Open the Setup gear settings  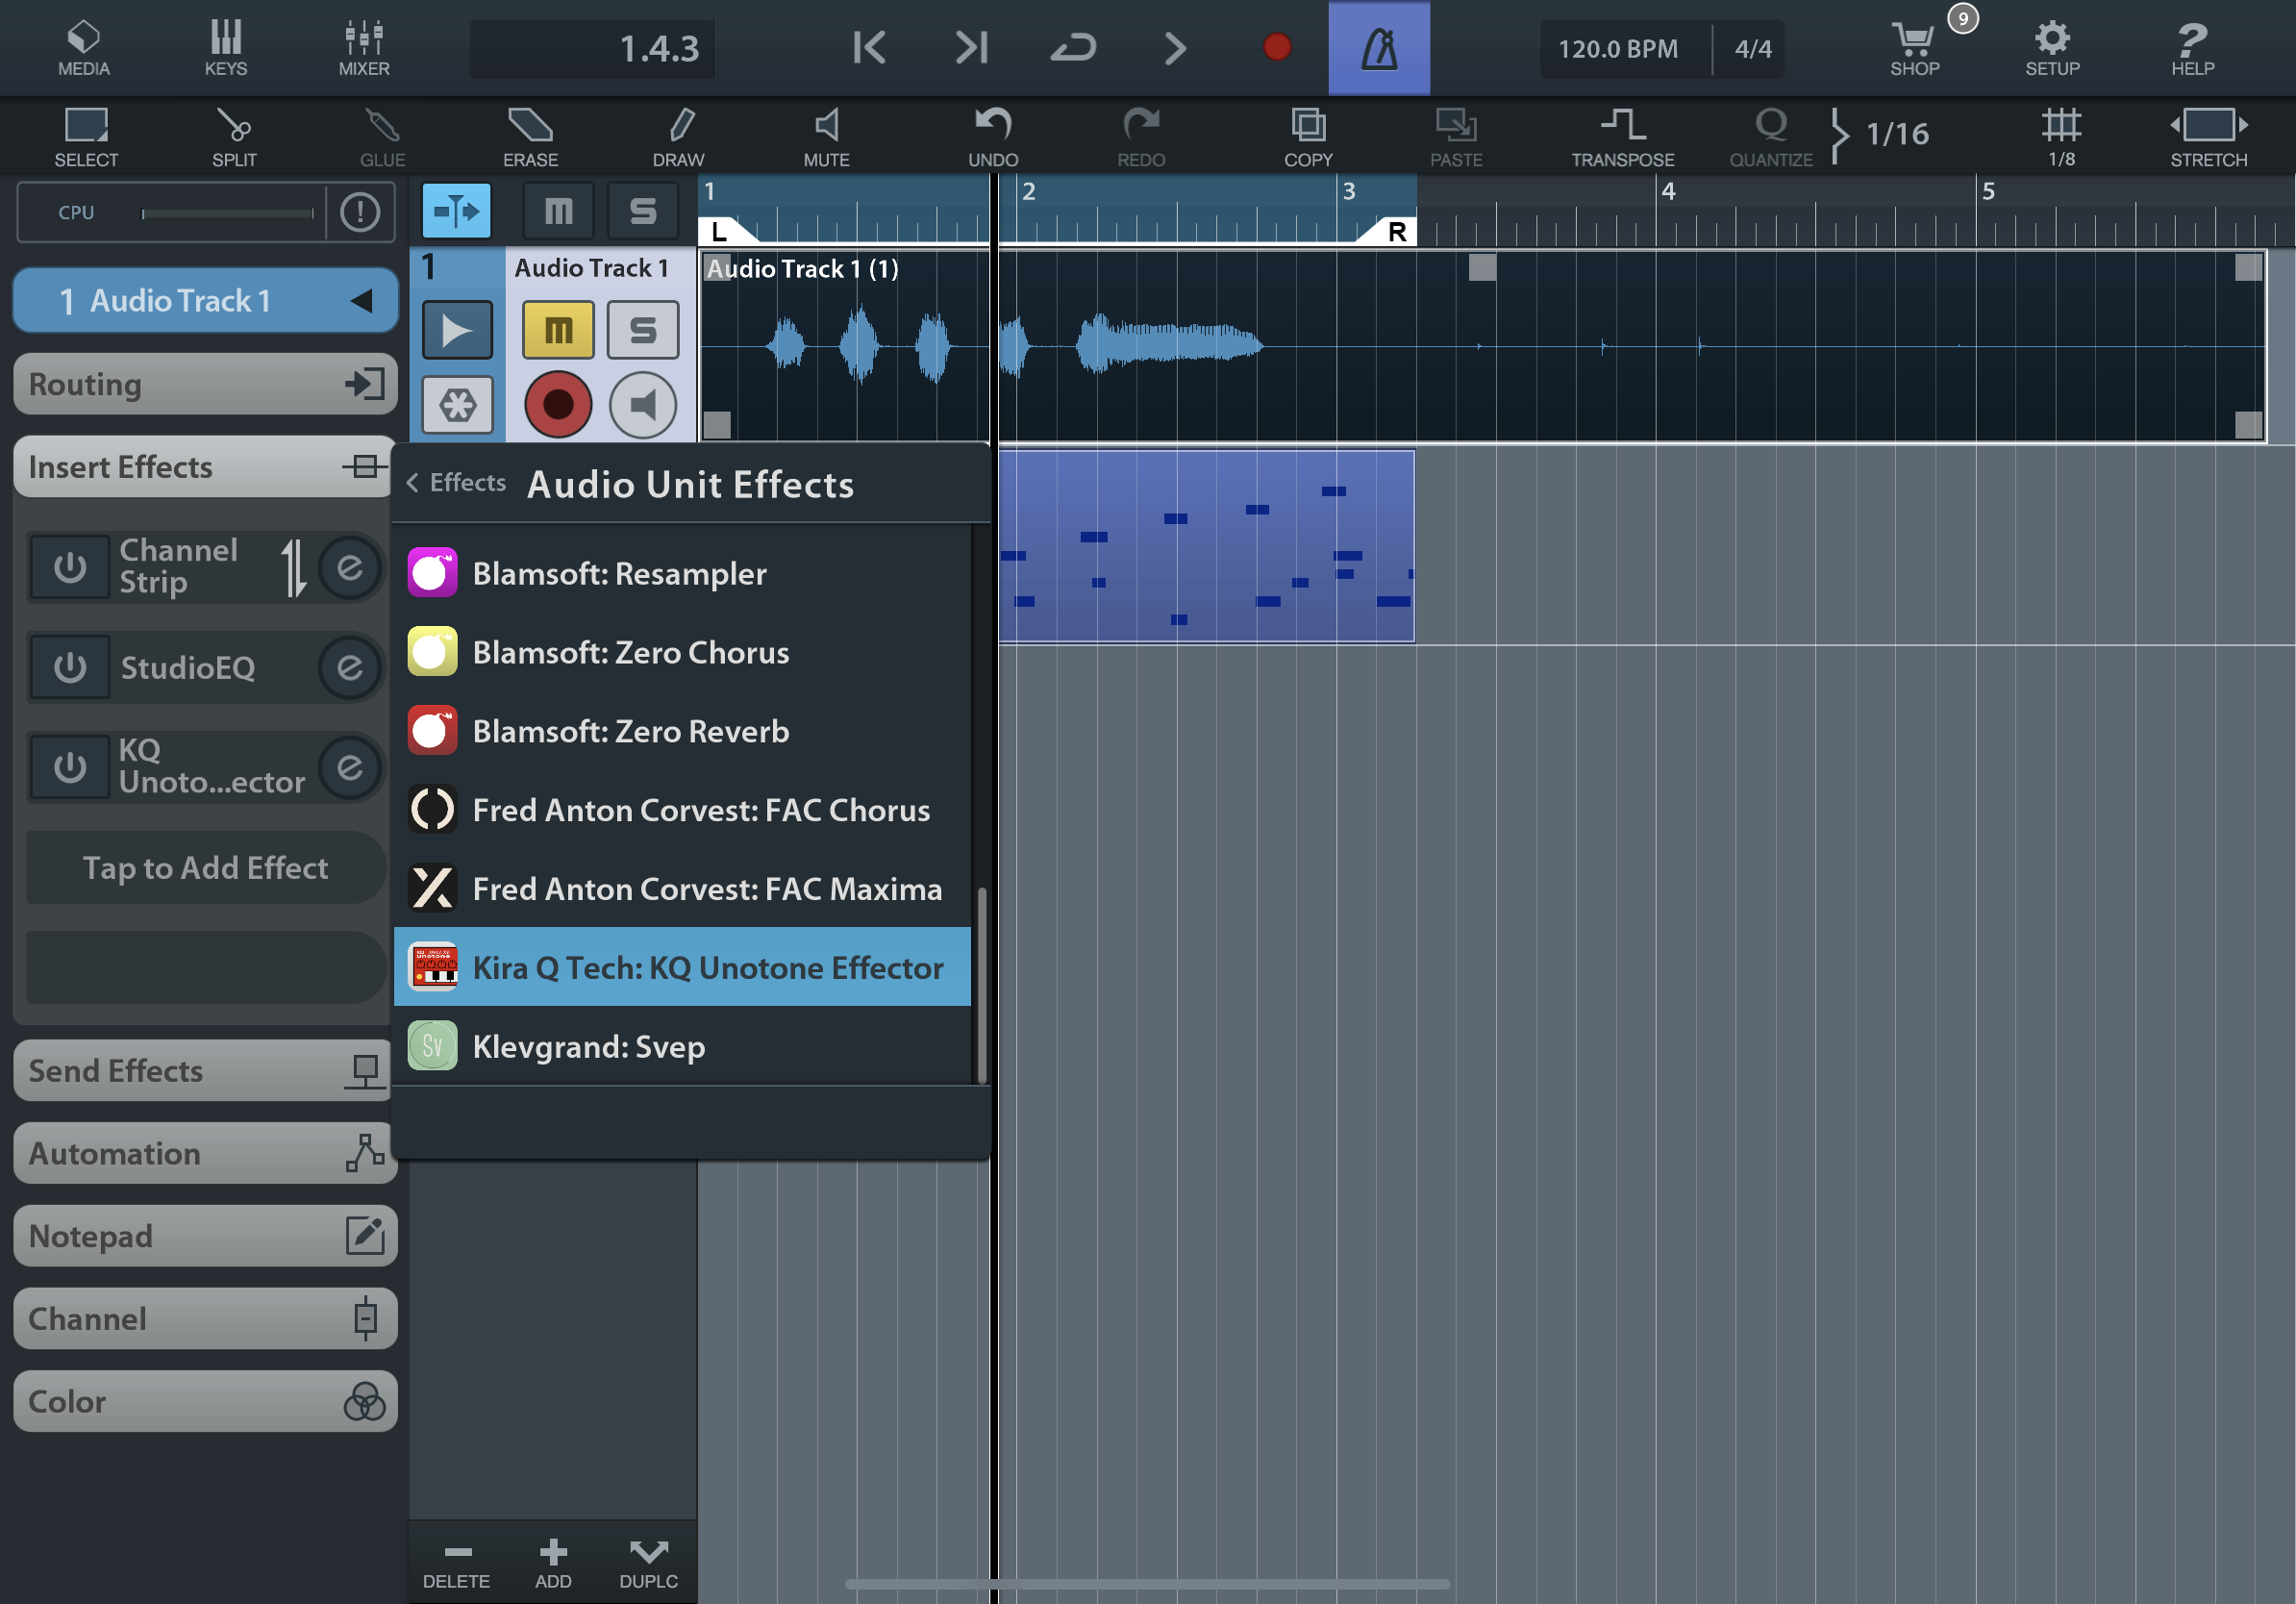tap(2052, 47)
